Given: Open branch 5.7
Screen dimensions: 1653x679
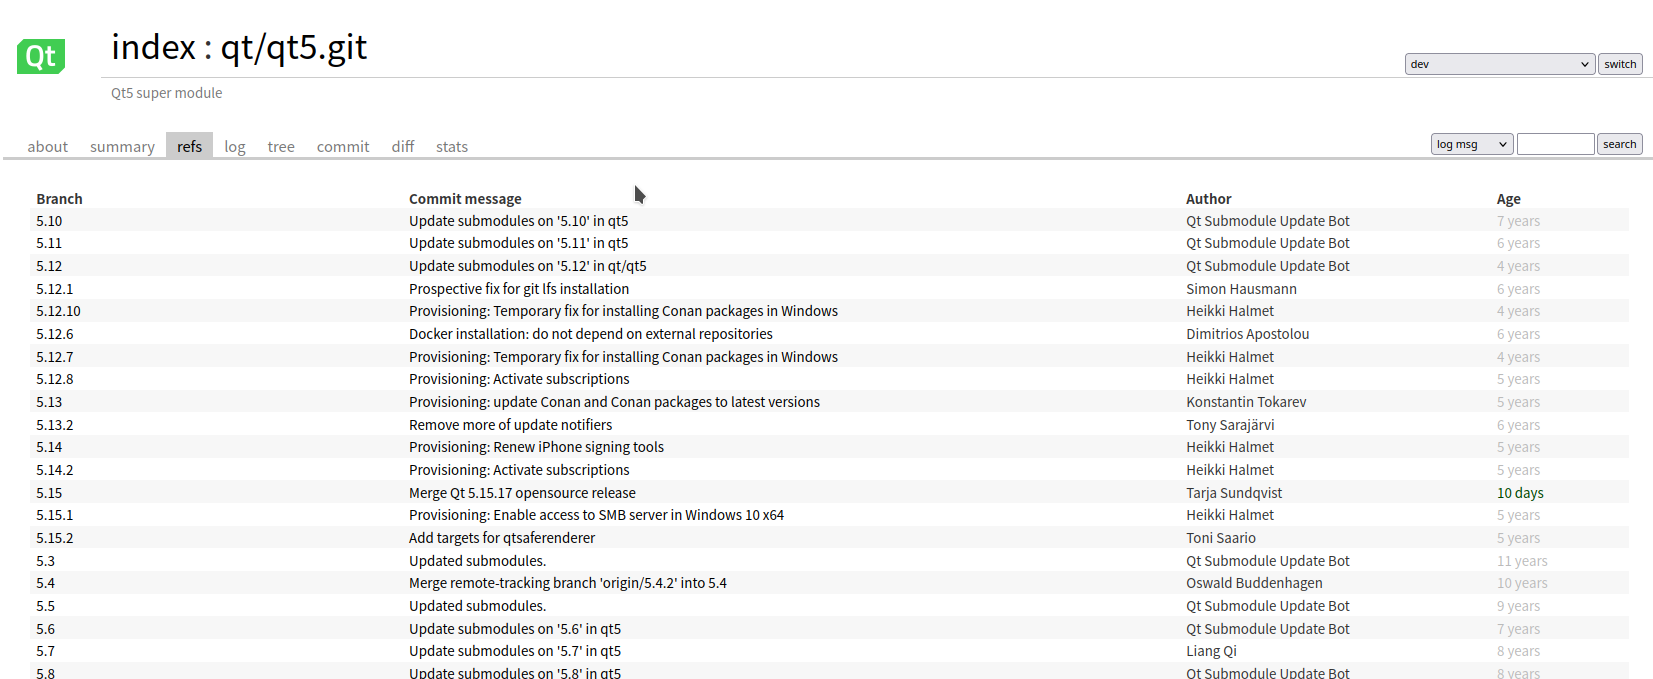Looking at the screenshot, I should pos(46,651).
